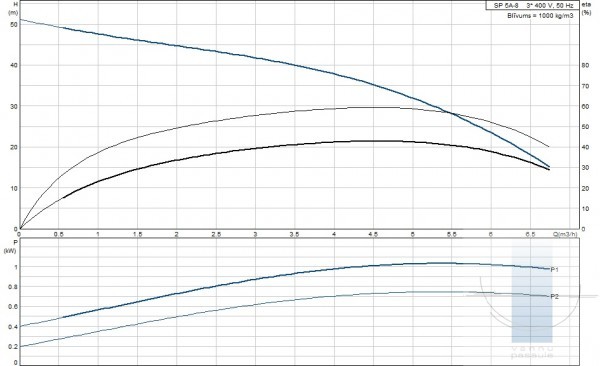Click the P (kW) power axis label
Viewport: 600px width, 366px height.
pos(10,247)
